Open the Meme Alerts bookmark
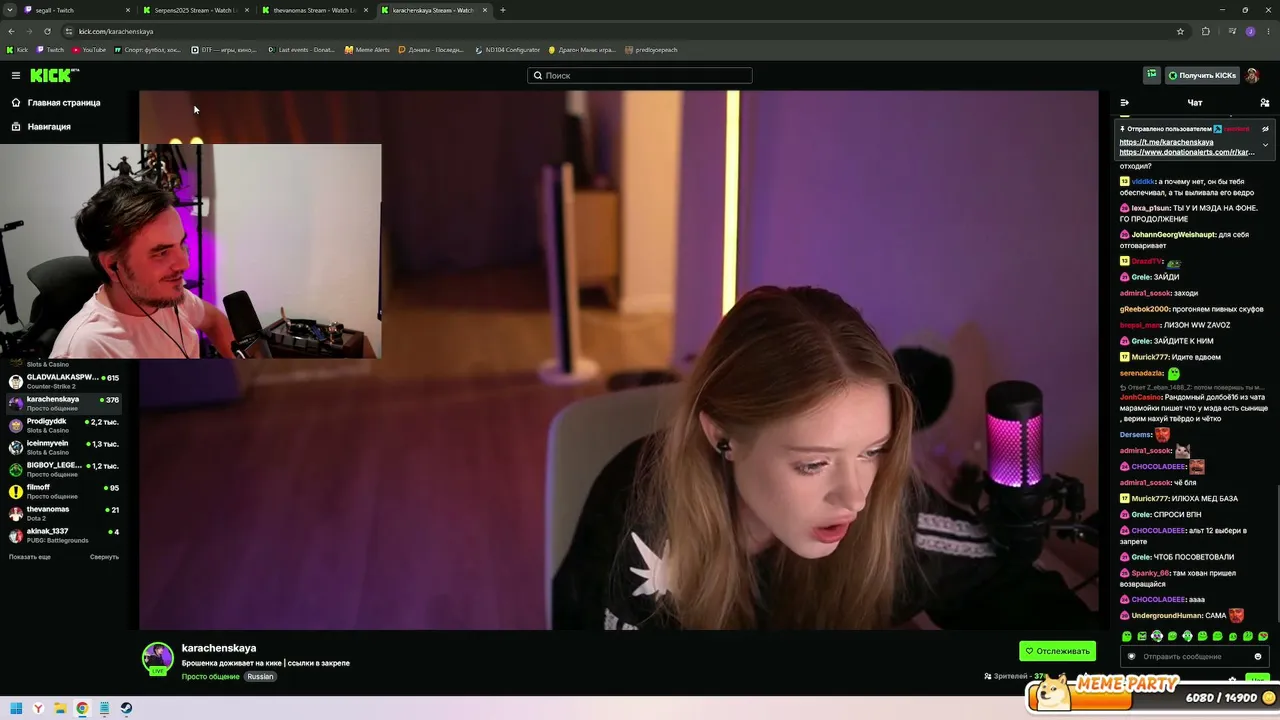 click(x=367, y=50)
